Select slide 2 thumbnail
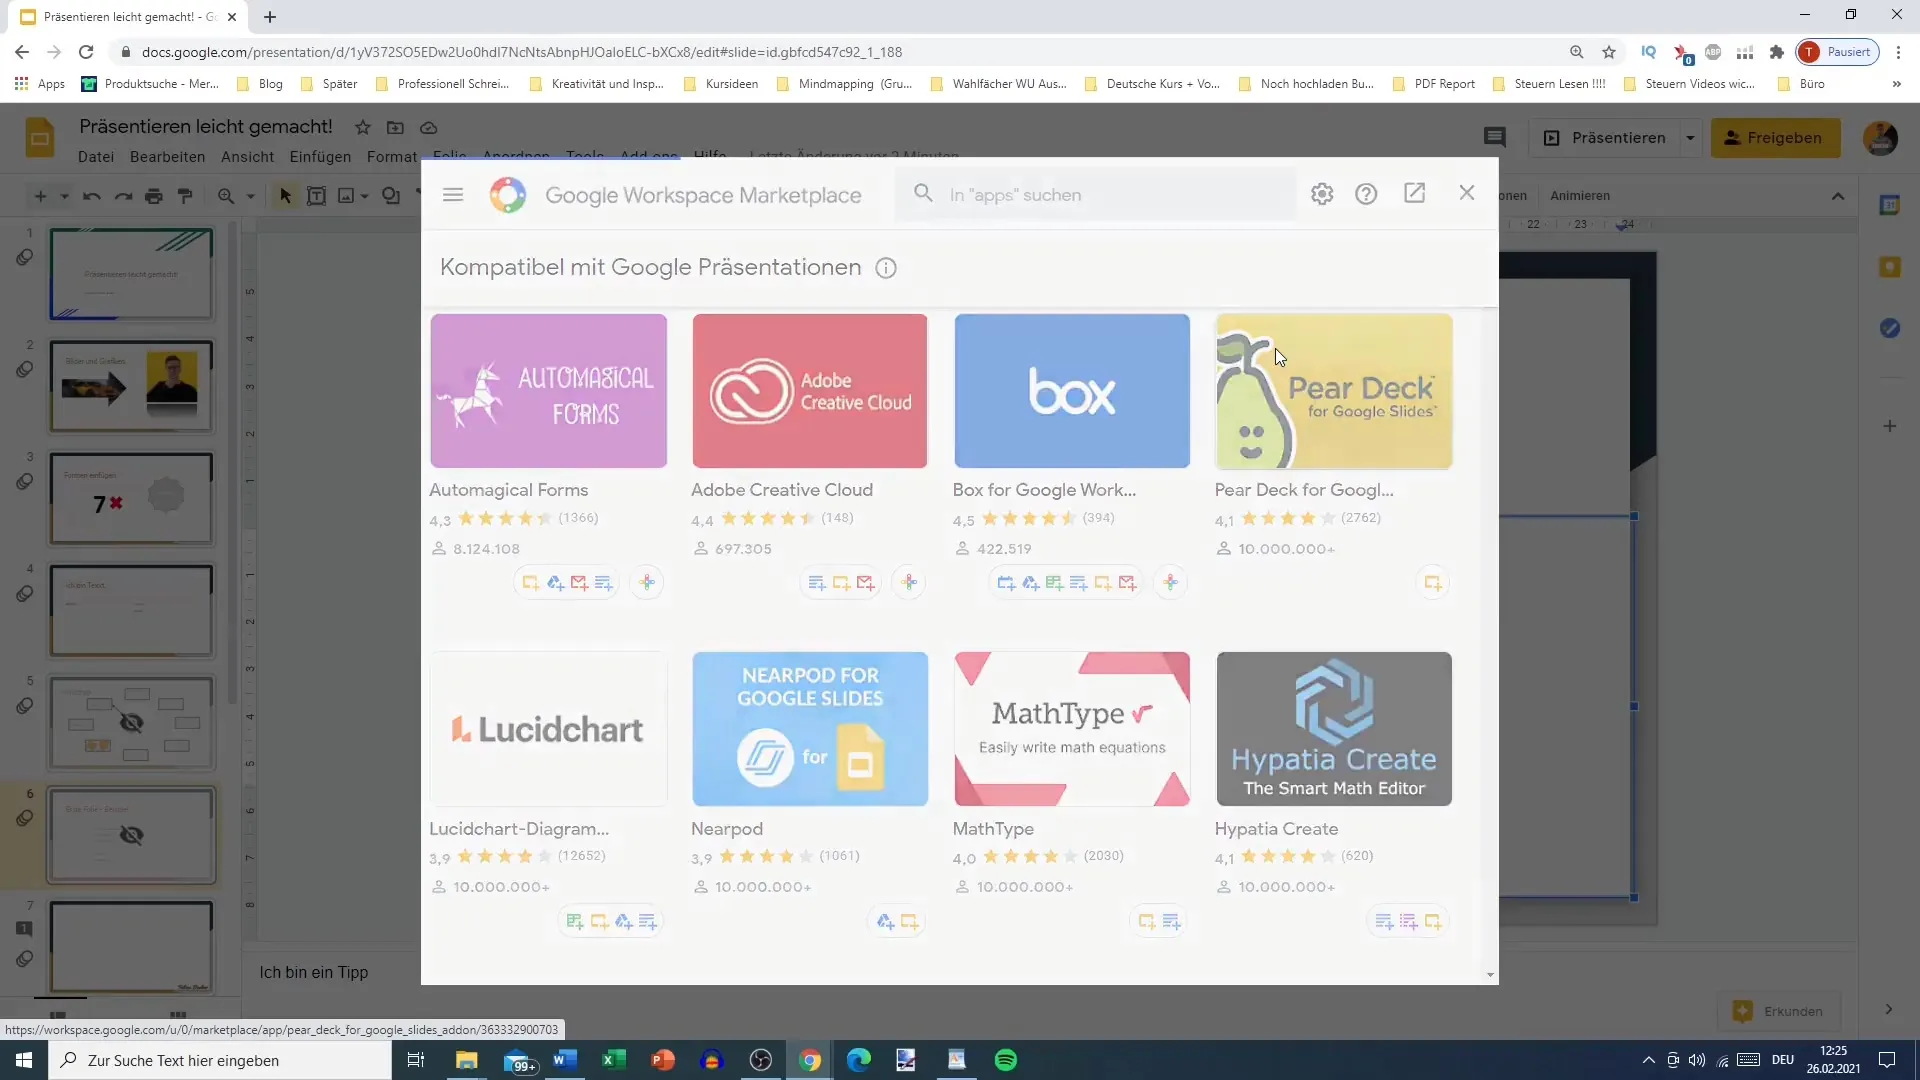Viewport: 1920px width, 1080px height. click(131, 387)
